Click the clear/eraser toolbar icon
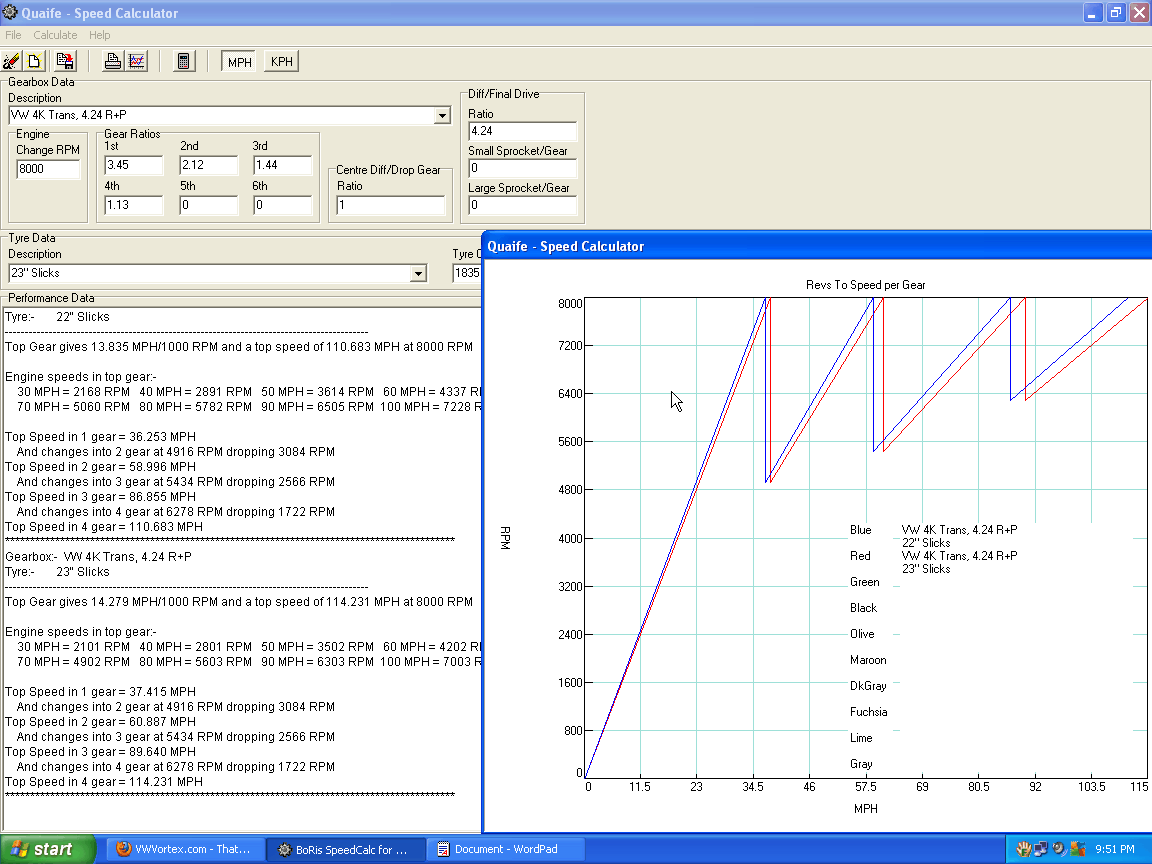The width and height of the screenshot is (1152, 864). 11,61
